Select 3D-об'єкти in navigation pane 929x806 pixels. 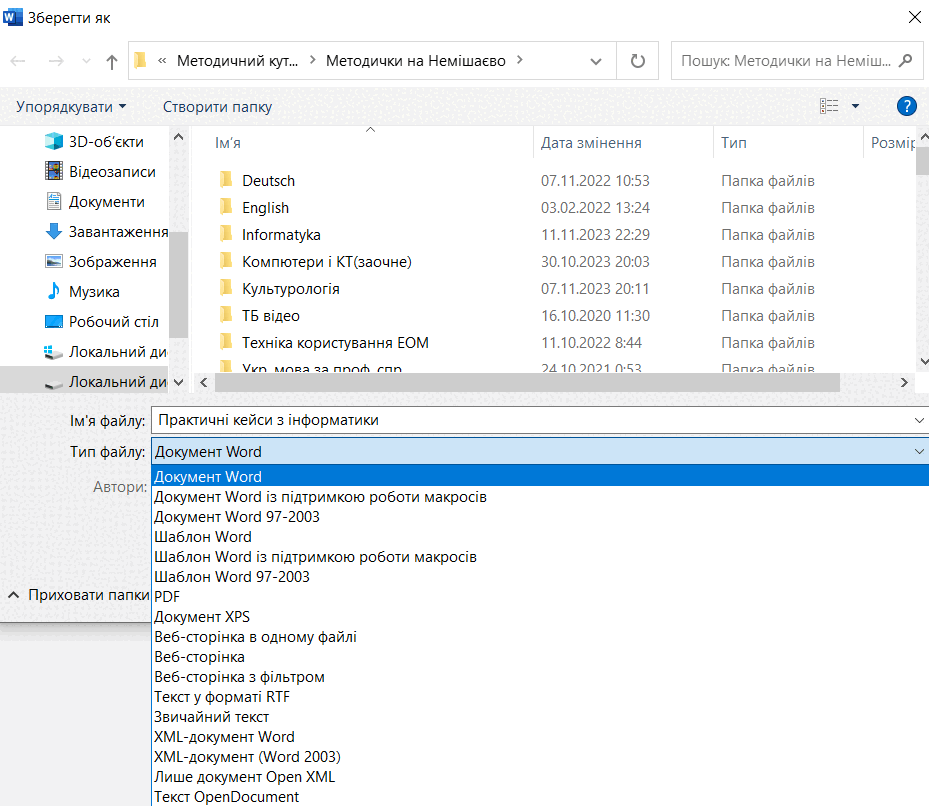click(95, 142)
